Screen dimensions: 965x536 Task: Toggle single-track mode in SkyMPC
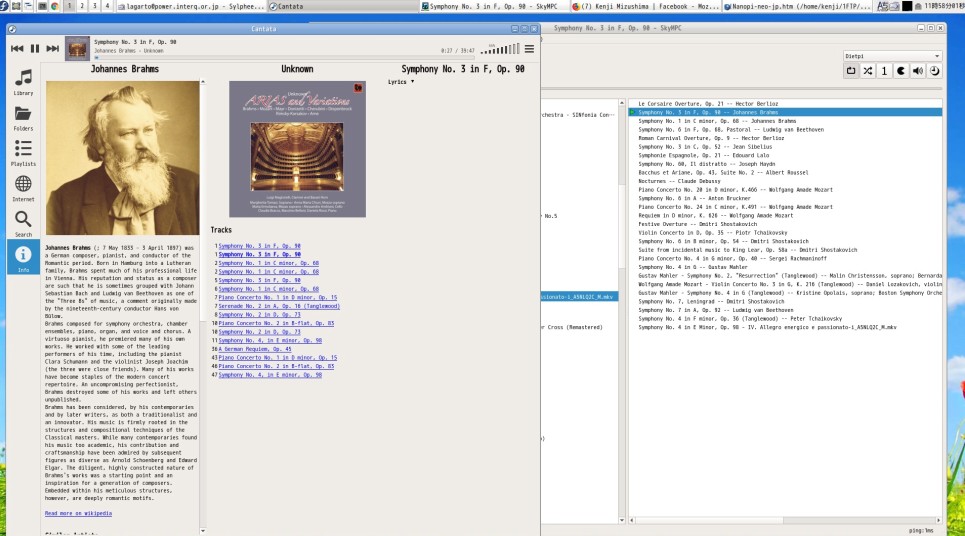tap(884, 71)
